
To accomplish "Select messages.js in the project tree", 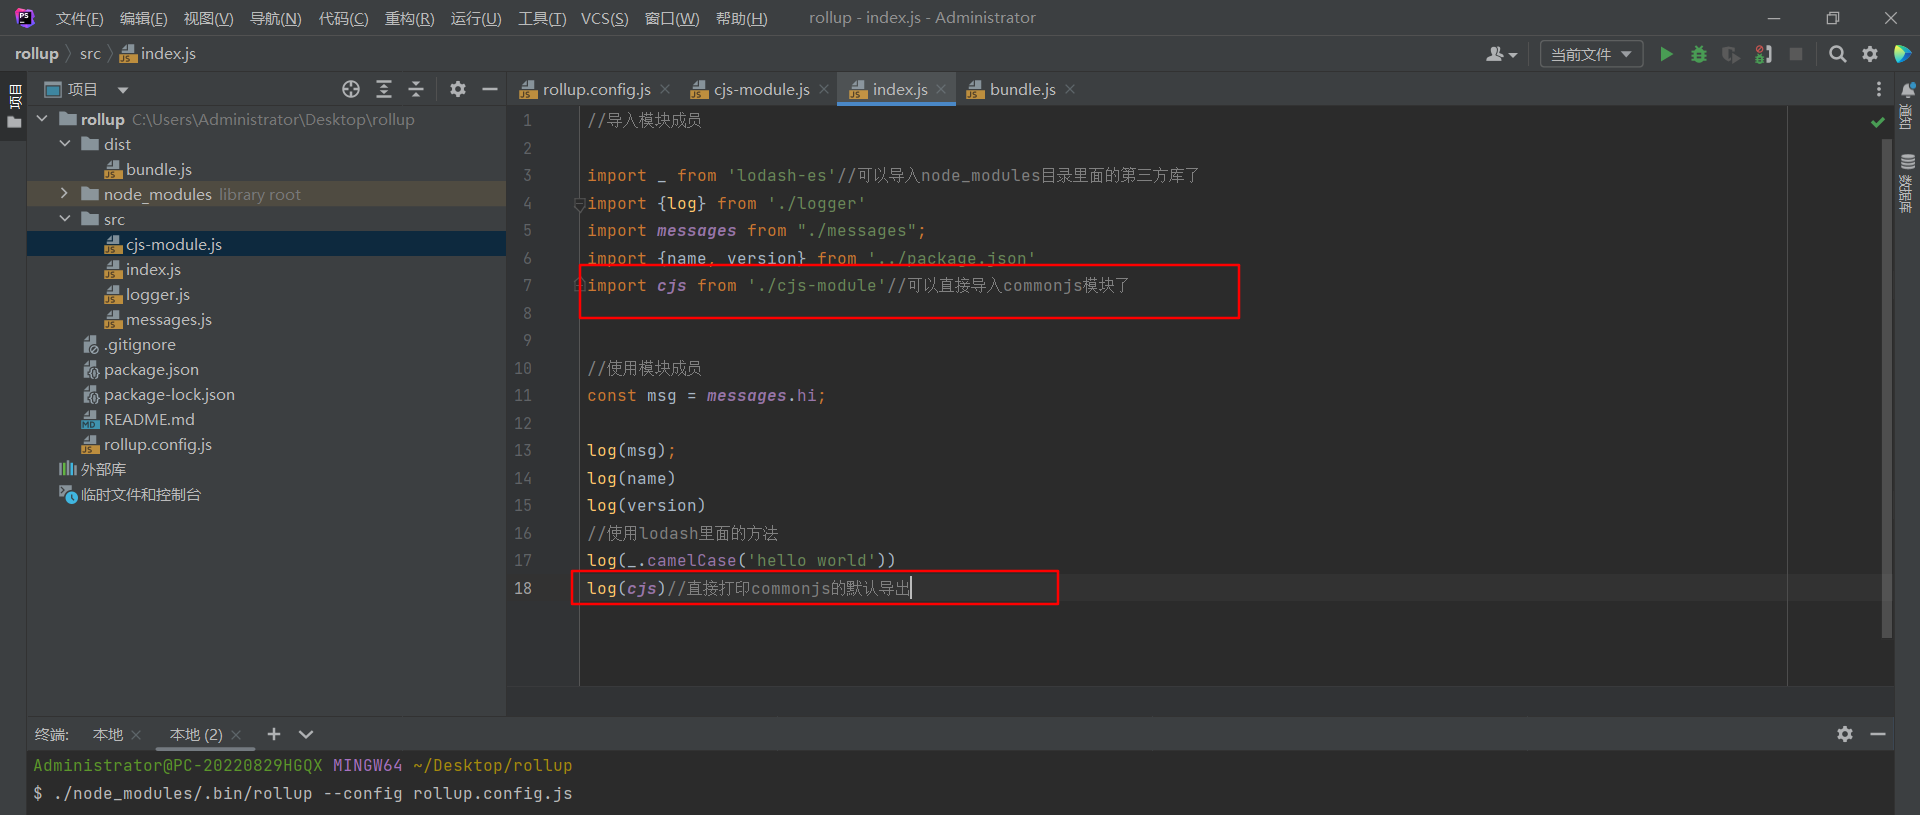I will (158, 319).
